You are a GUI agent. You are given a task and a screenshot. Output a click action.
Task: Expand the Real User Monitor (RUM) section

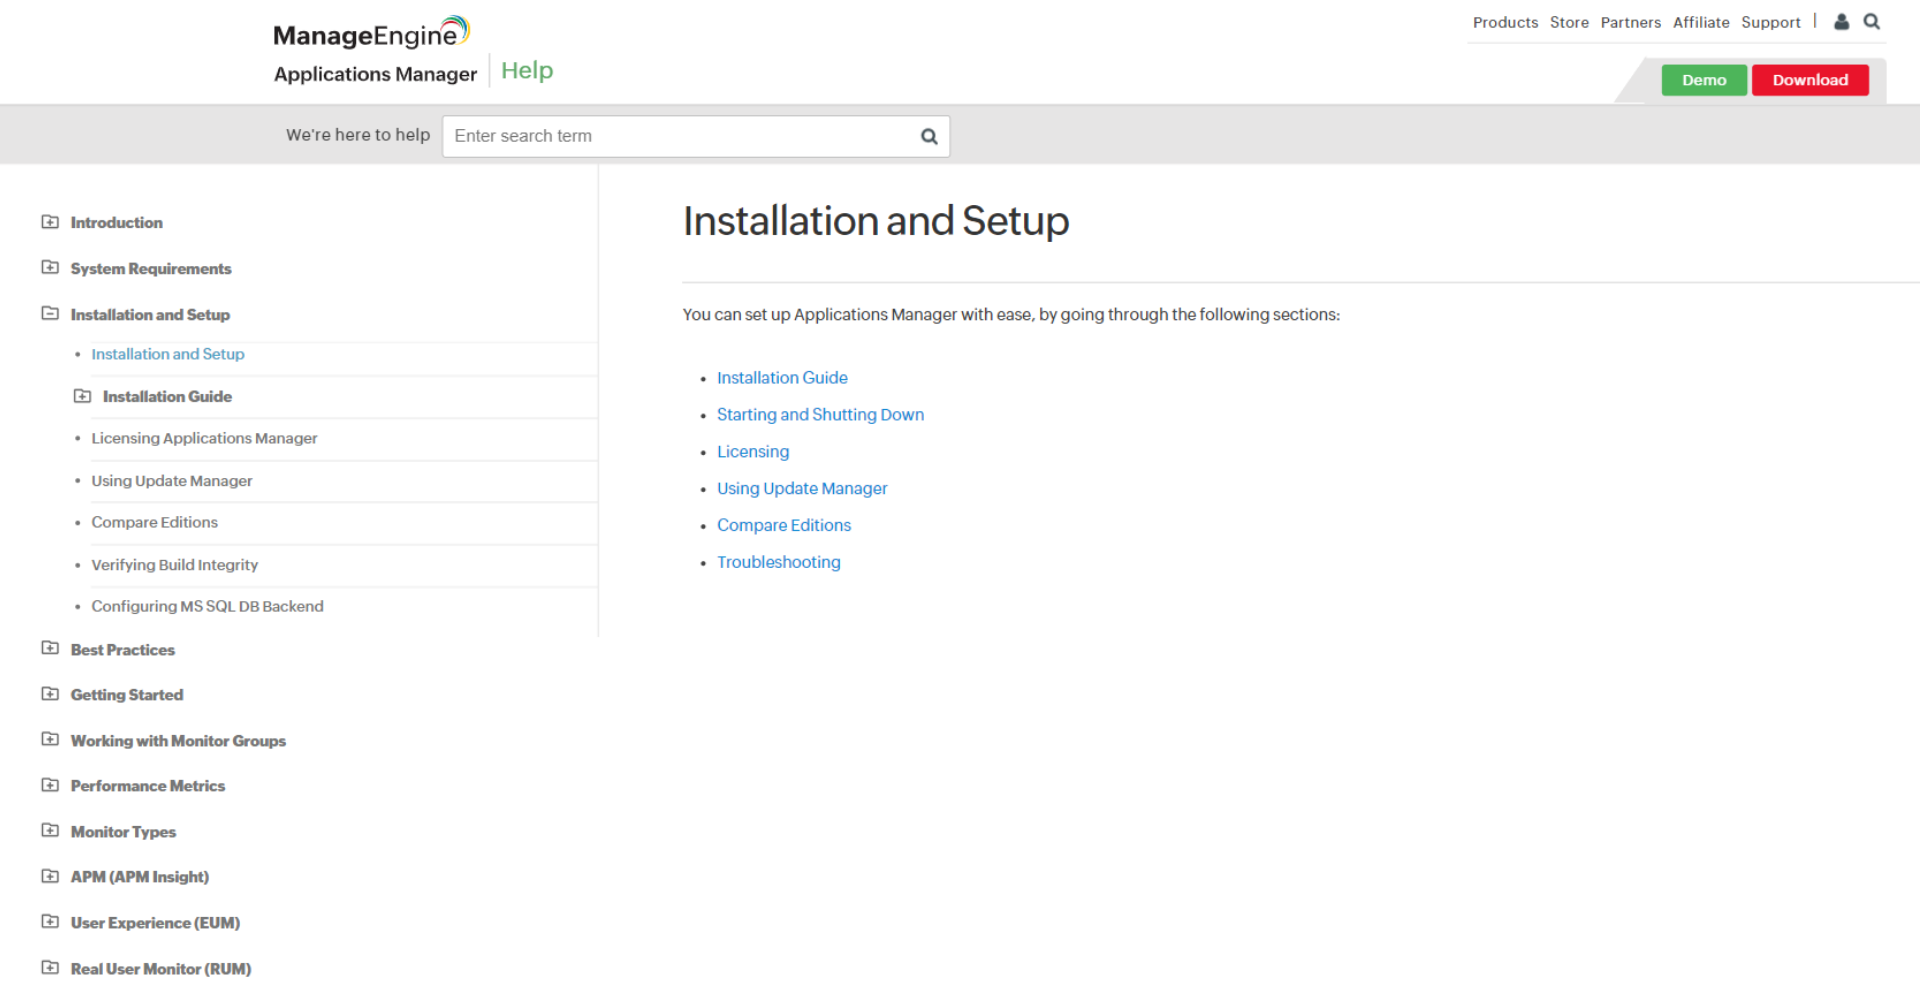click(50, 967)
